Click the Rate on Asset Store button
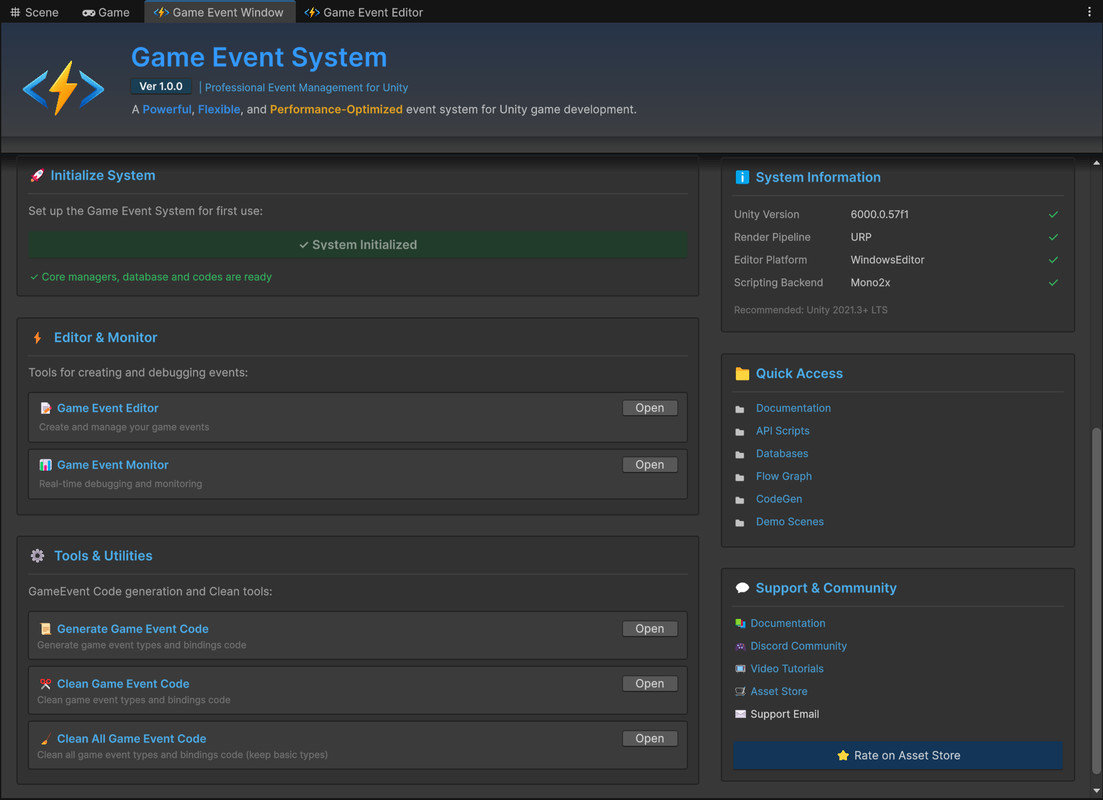Viewport: 1103px width, 800px height. (x=897, y=755)
